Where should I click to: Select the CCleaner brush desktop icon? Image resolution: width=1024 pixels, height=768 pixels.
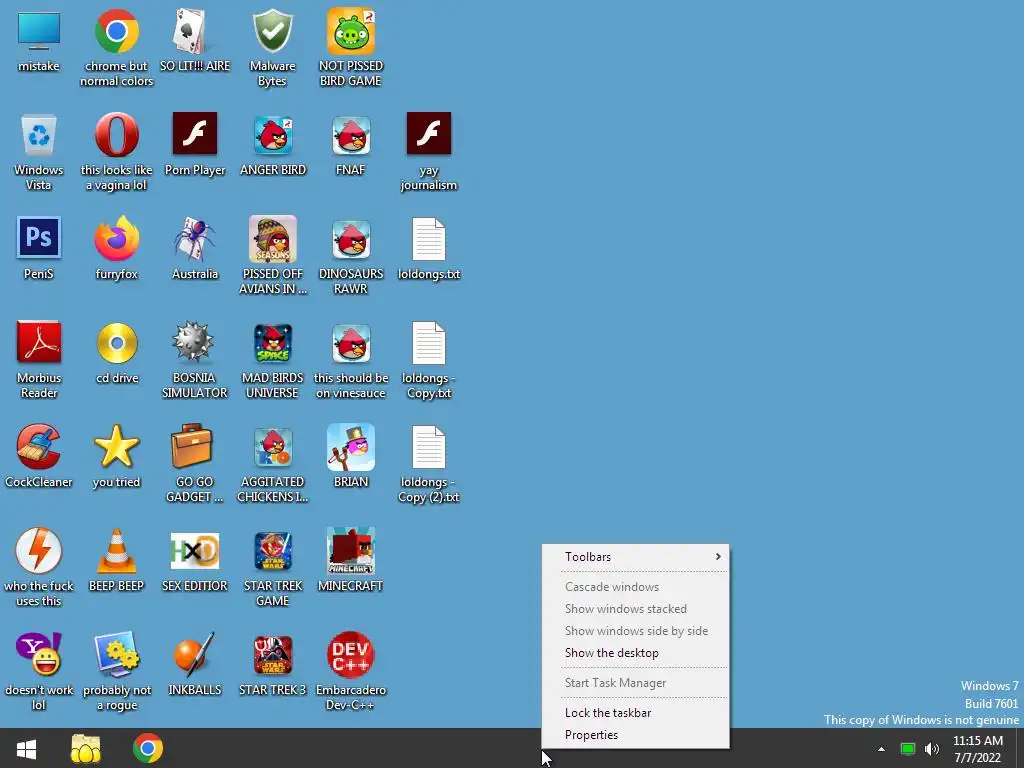pyautogui.click(x=39, y=447)
